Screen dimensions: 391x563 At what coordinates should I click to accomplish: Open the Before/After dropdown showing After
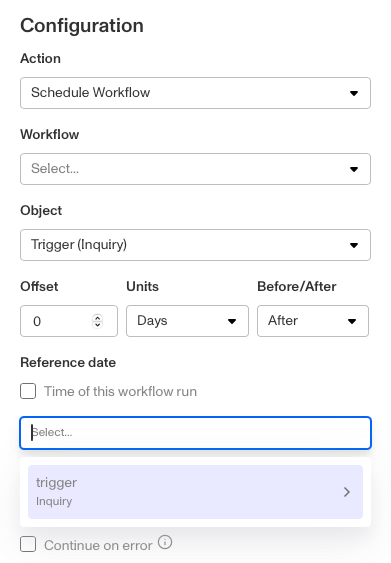coord(313,321)
